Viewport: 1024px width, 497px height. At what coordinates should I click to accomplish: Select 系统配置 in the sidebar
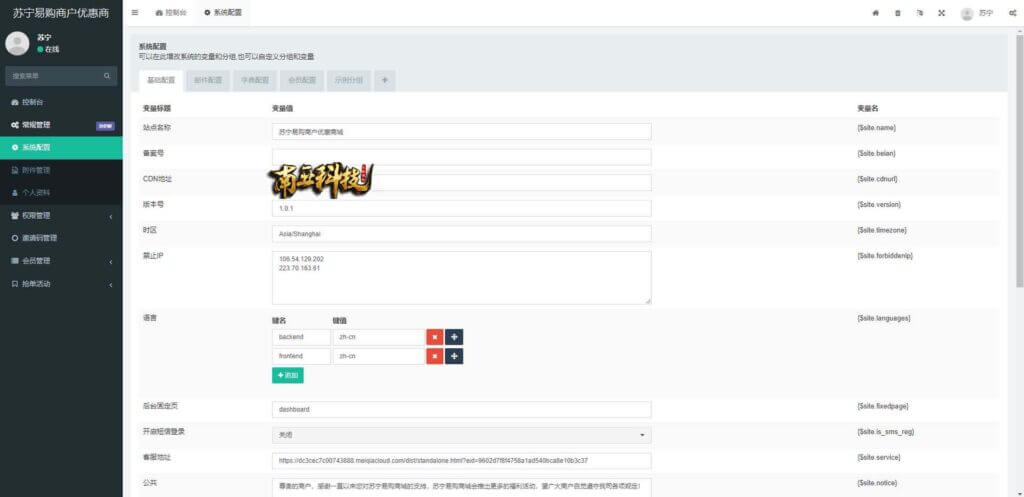coord(61,148)
